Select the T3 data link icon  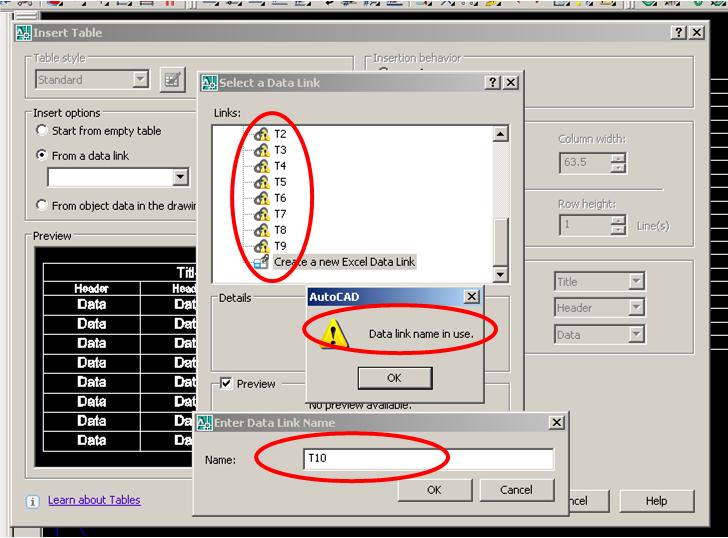[x=262, y=150]
